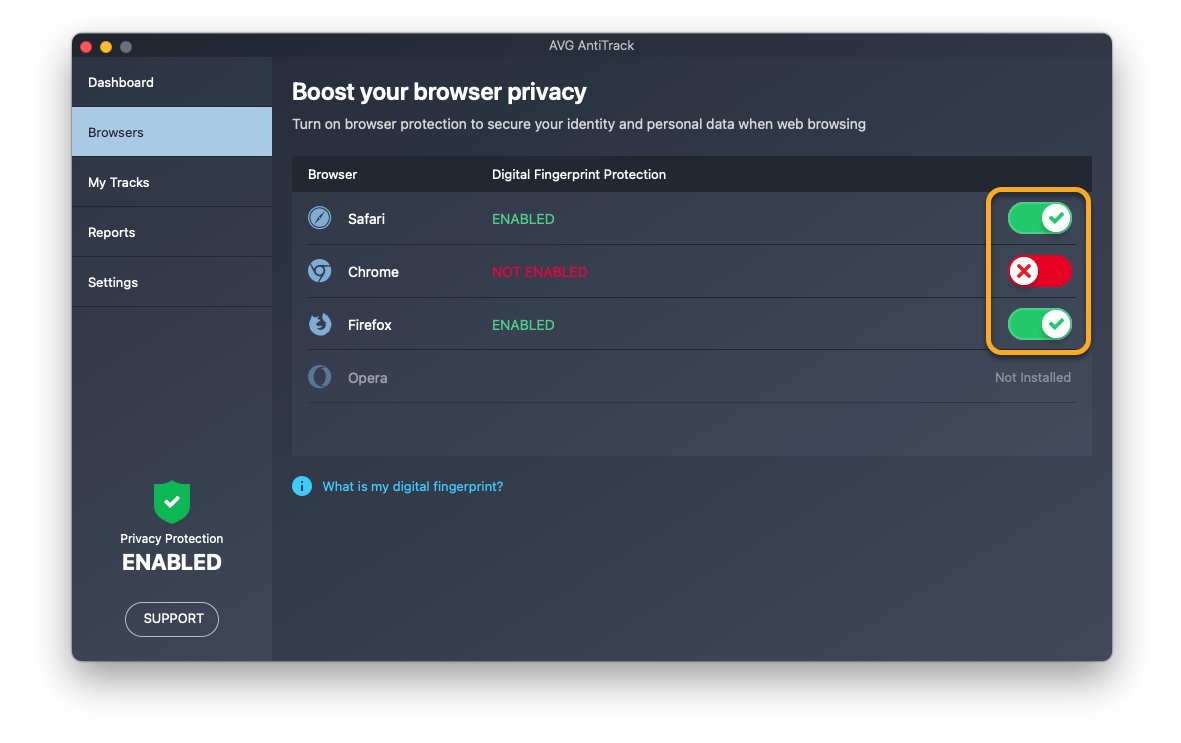Open the Dashboard section
The height and width of the screenshot is (743, 1181).
click(x=121, y=82)
